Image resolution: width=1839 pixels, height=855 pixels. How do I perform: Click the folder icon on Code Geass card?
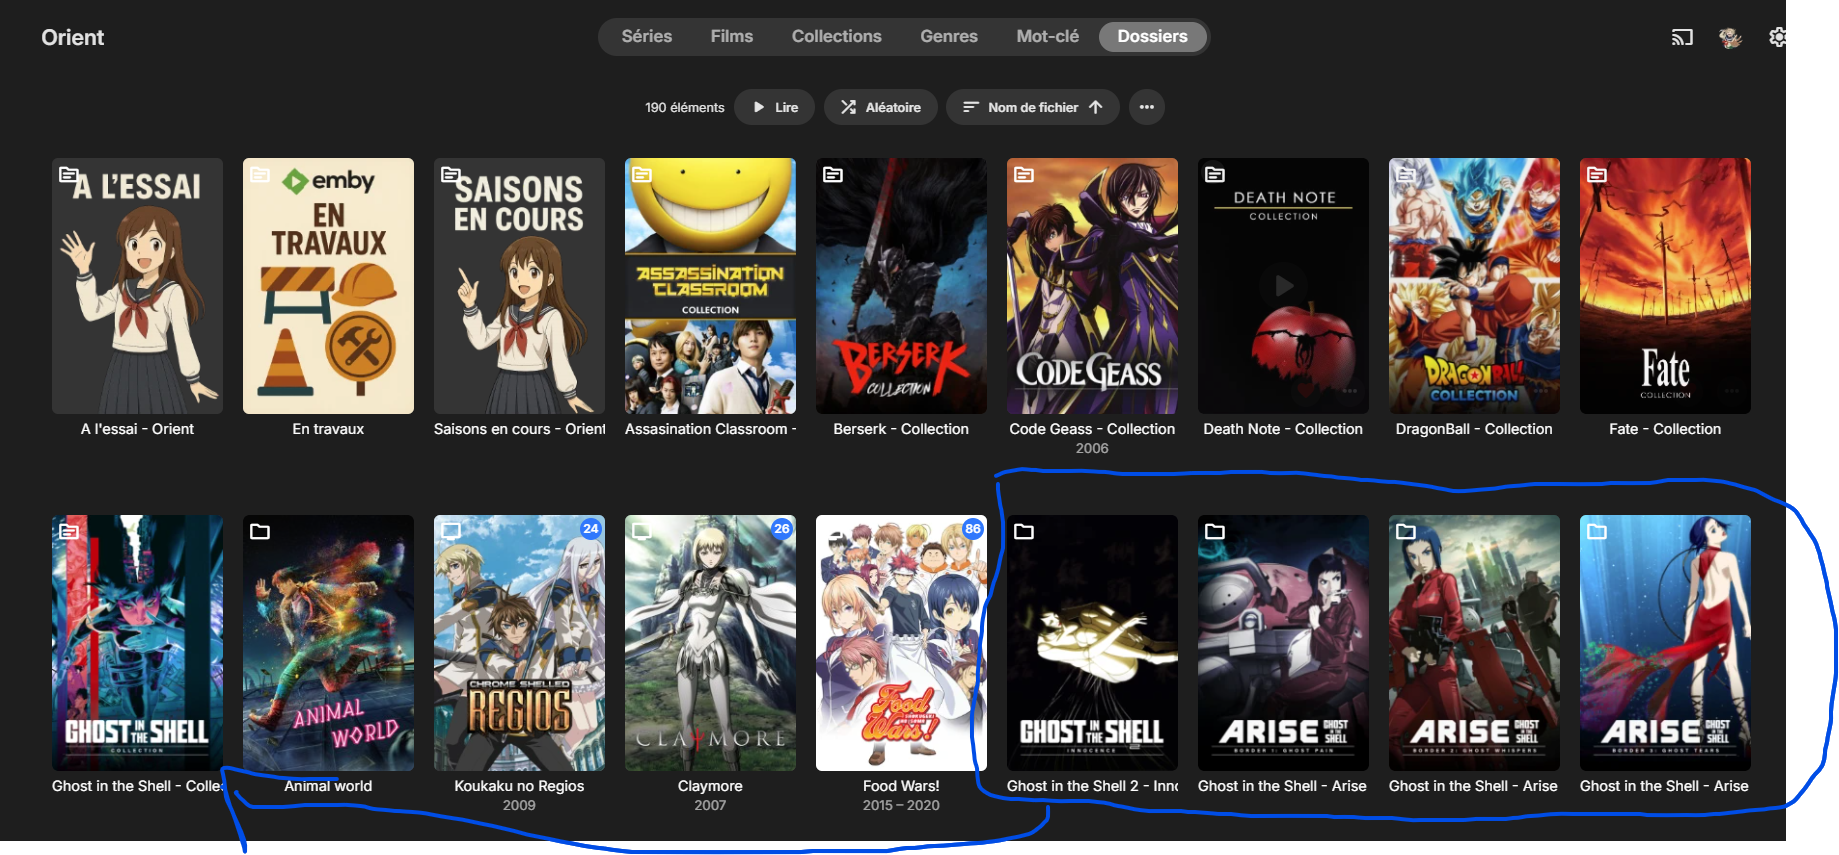point(1024,175)
